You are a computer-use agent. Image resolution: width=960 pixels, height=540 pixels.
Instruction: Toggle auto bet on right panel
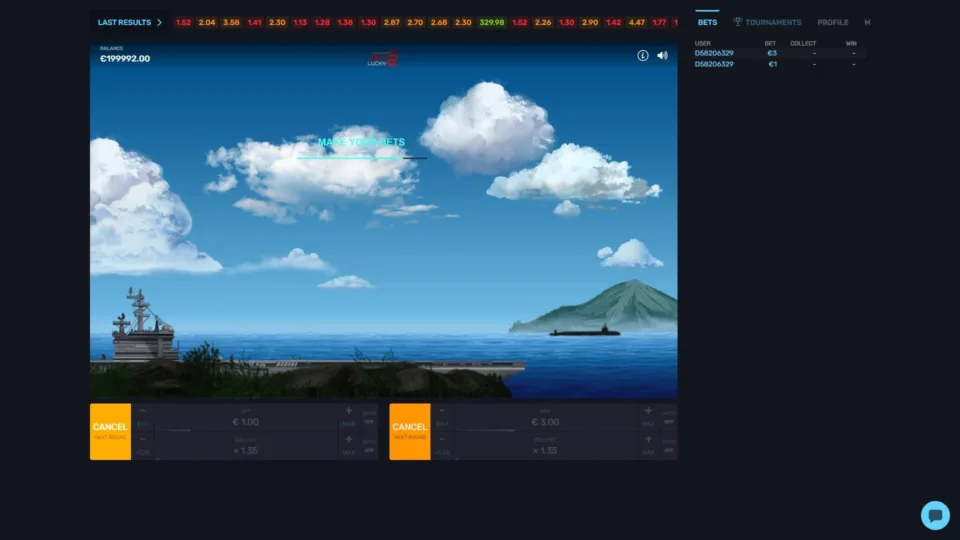click(x=668, y=421)
